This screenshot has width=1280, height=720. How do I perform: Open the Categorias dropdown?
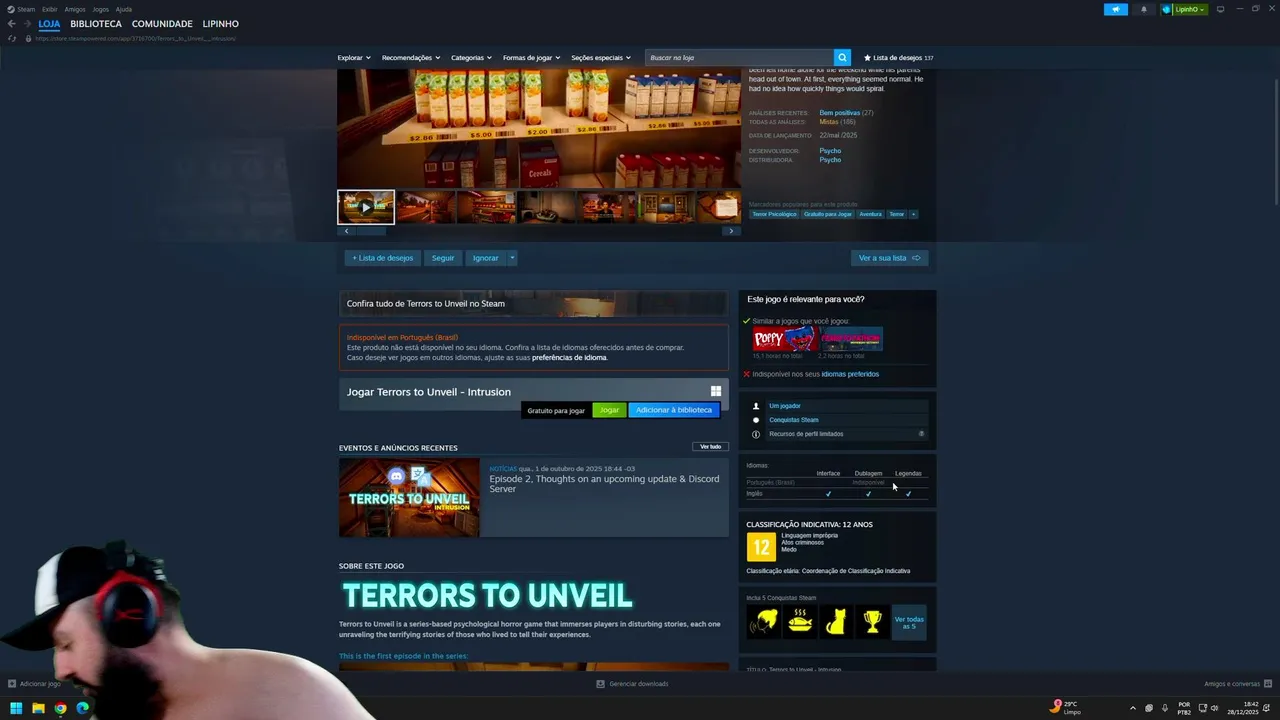(471, 58)
